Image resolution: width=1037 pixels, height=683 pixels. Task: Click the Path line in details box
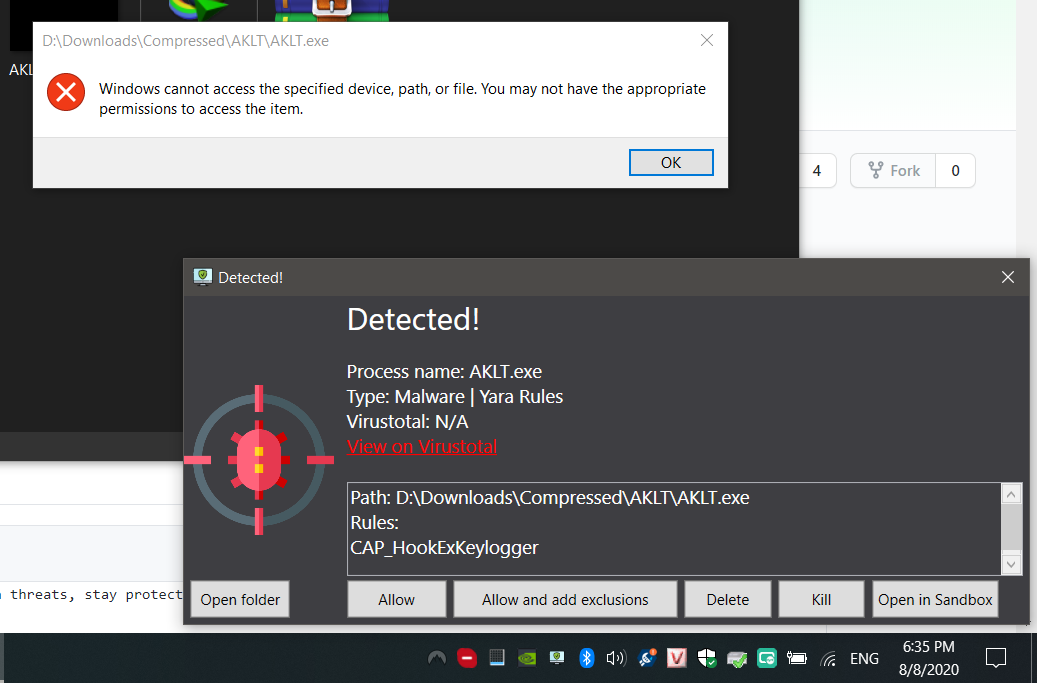click(550, 497)
